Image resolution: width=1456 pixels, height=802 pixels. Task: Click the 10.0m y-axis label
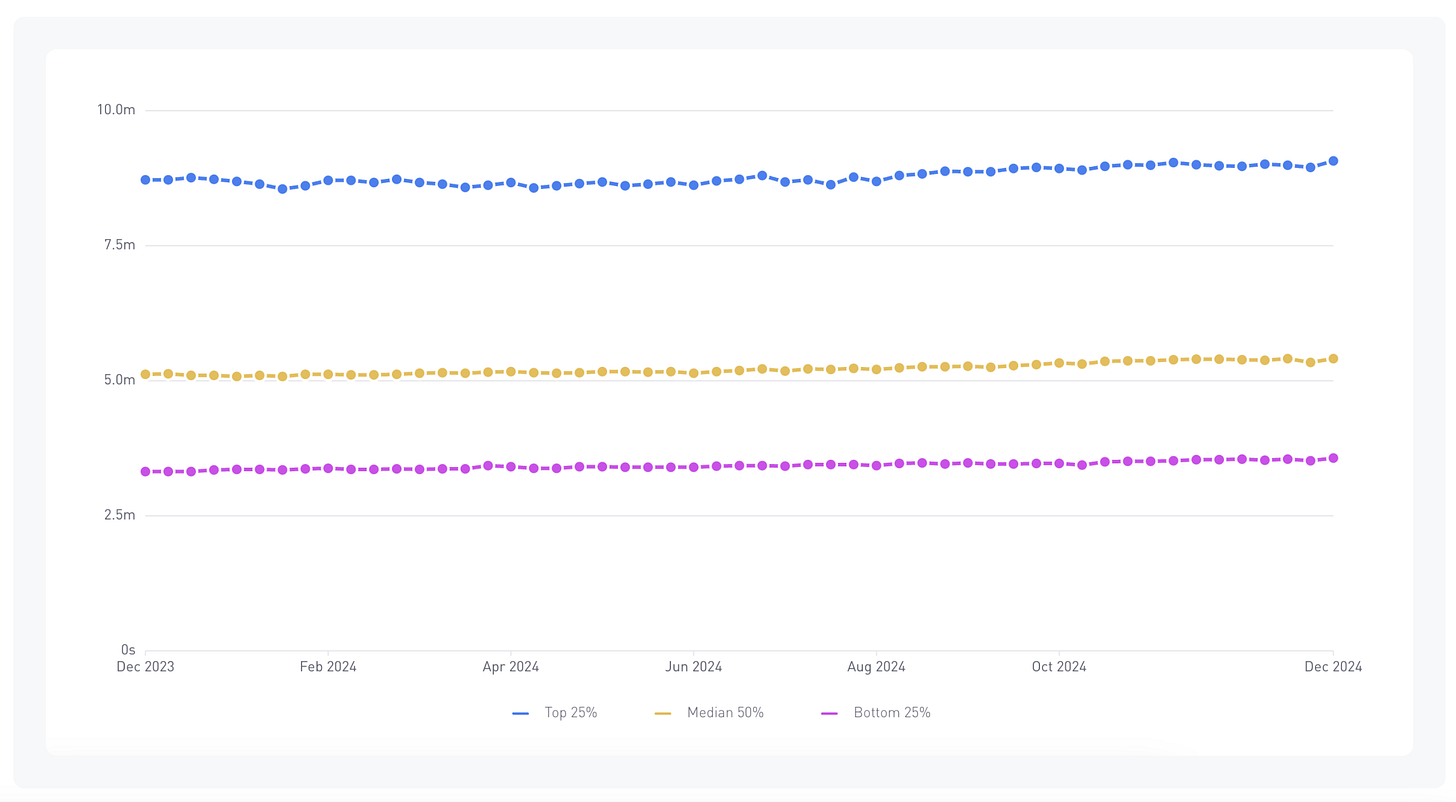116,110
